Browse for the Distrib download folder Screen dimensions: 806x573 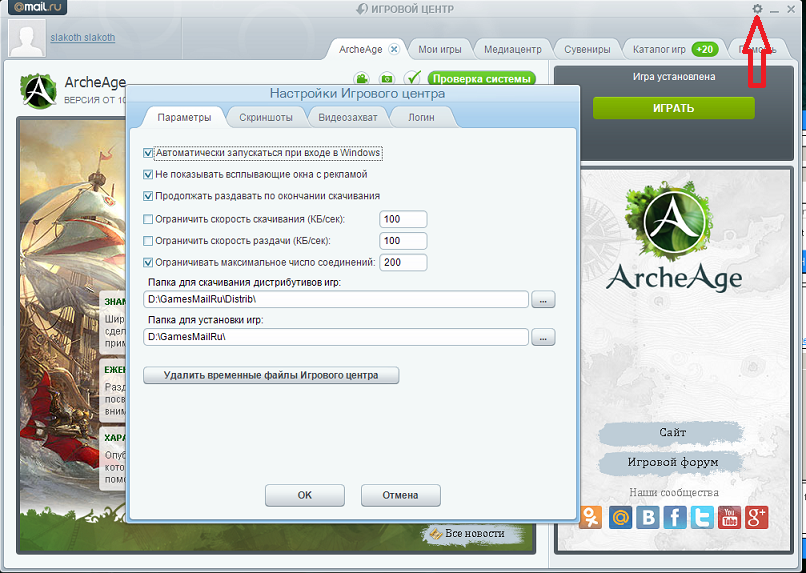[543, 300]
